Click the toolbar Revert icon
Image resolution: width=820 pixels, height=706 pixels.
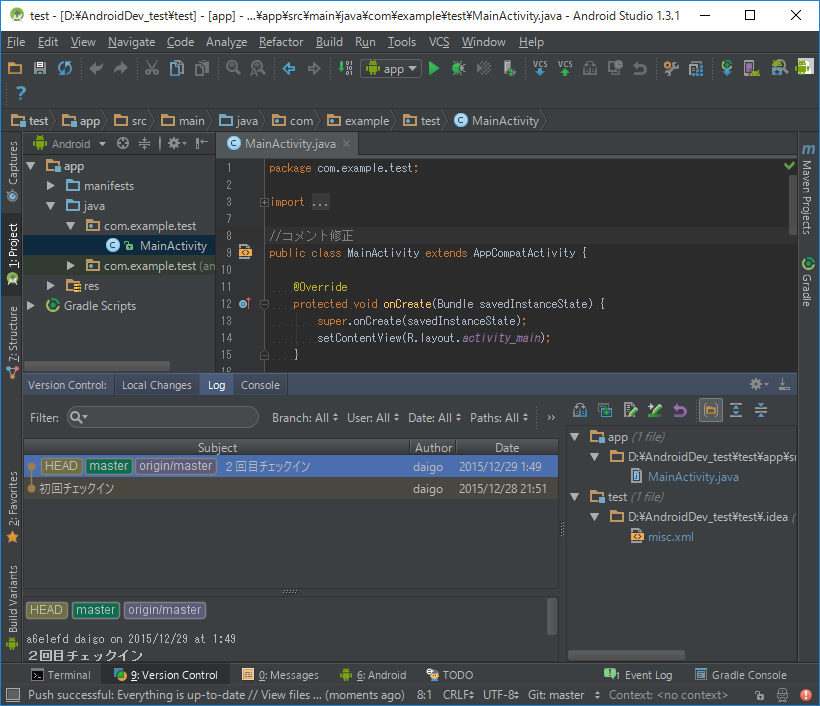pos(640,69)
